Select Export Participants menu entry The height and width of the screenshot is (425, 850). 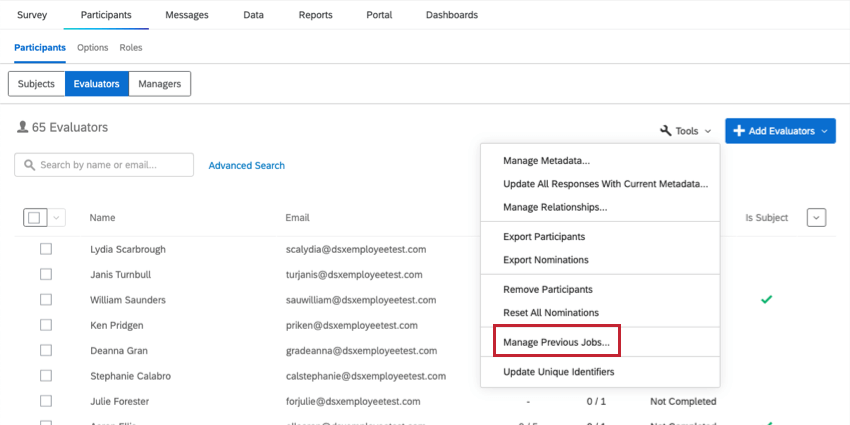(544, 236)
